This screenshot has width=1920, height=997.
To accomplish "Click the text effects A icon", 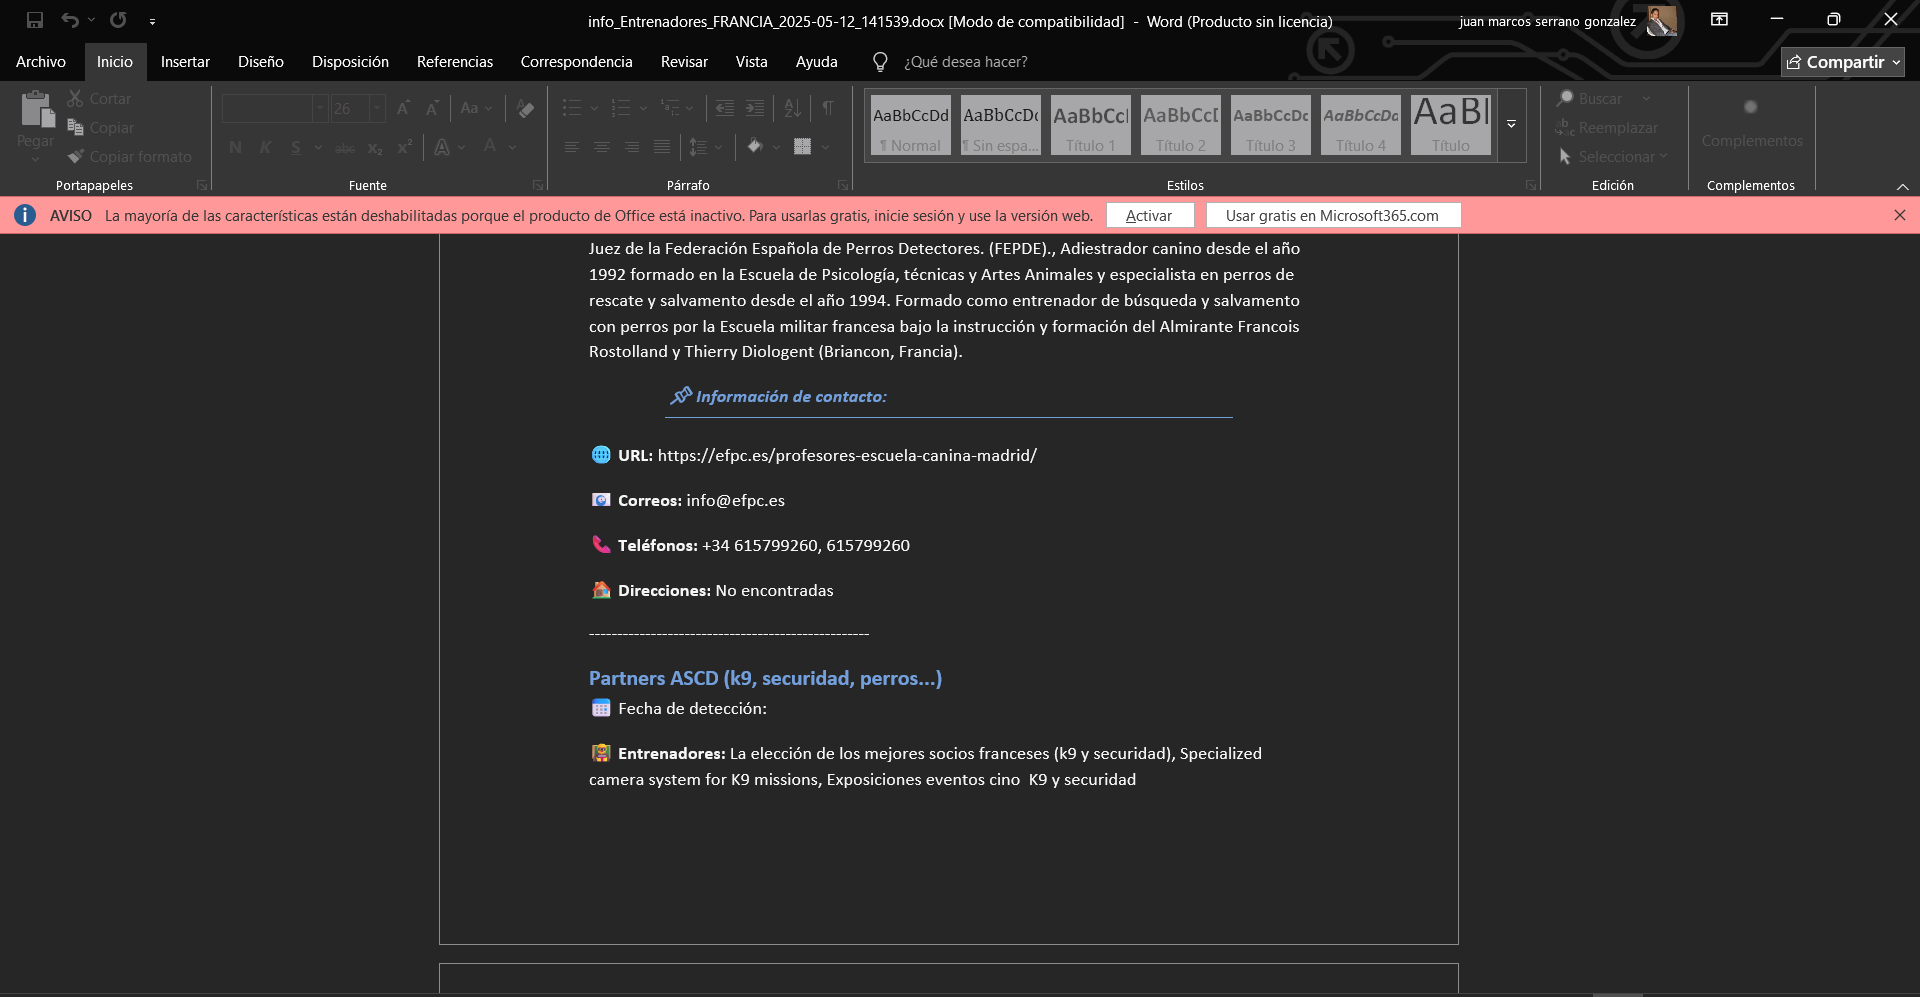I will [x=442, y=147].
